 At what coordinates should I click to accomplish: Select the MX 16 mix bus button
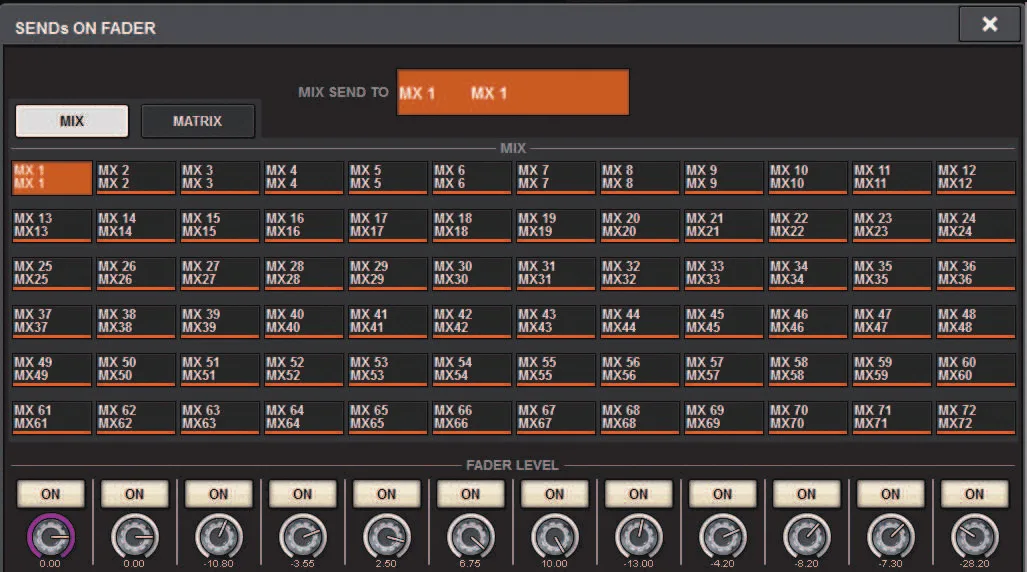coord(303,225)
